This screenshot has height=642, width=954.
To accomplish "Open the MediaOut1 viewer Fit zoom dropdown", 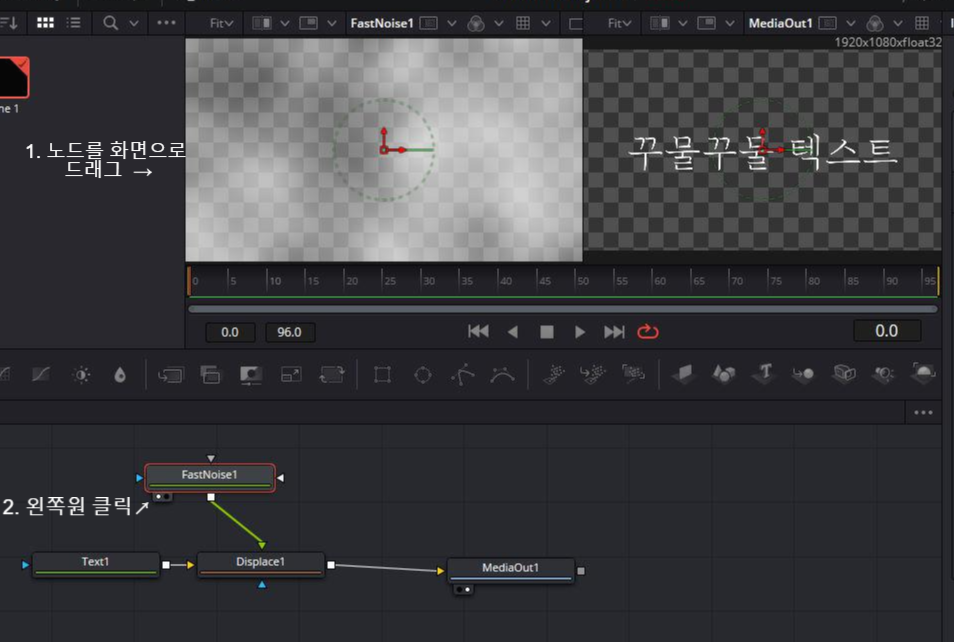I will tap(619, 23).
